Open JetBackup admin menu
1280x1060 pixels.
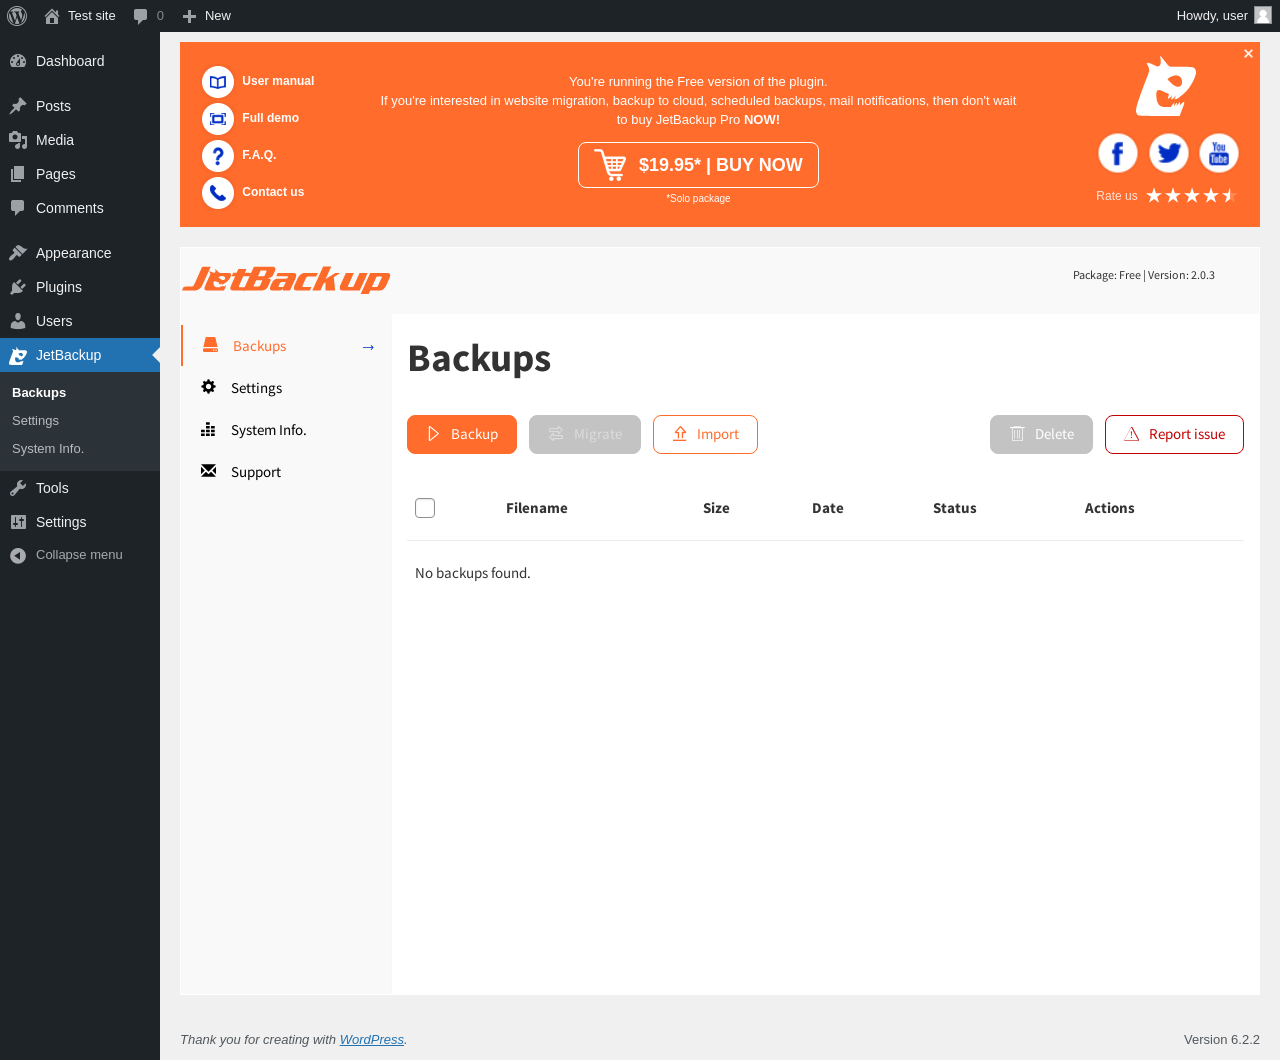point(80,355)
